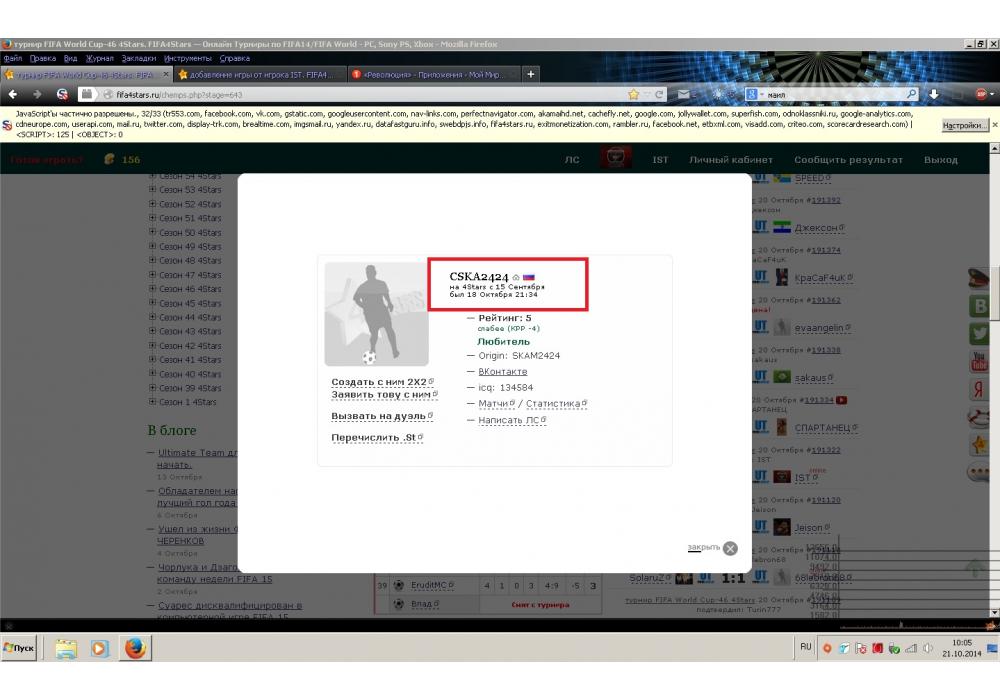Screen dimensions: 1000x700
Task: Click 'Заявить тову с ним' link
Action: pyautogui.click(x=381, y=395)
